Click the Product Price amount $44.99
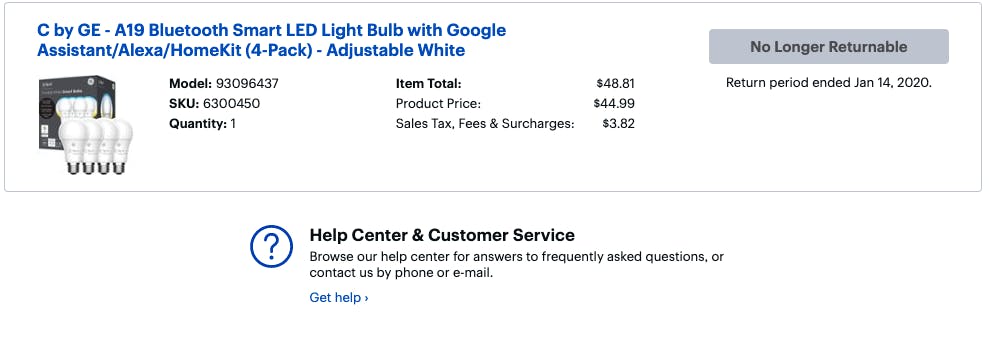 tap(614, 104)
